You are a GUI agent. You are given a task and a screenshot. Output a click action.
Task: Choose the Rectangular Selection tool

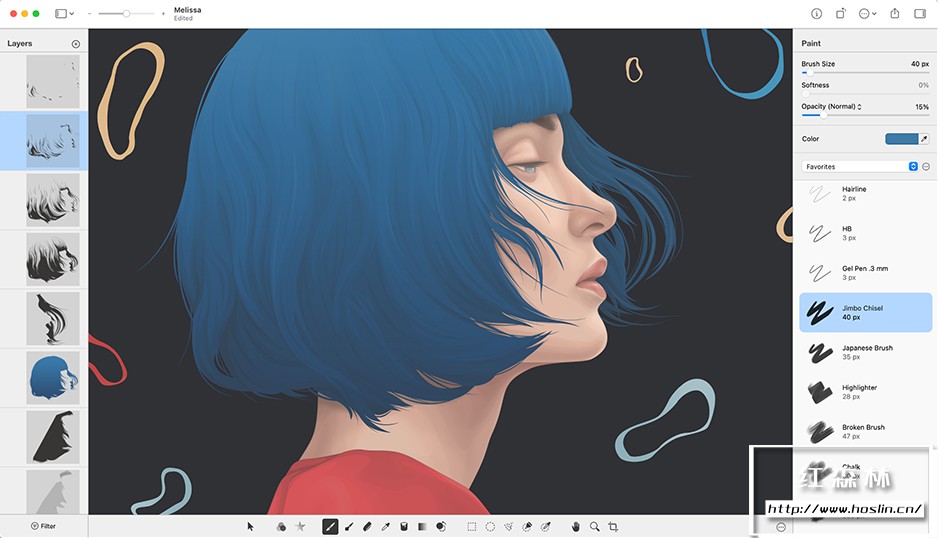tap(471, 527)
